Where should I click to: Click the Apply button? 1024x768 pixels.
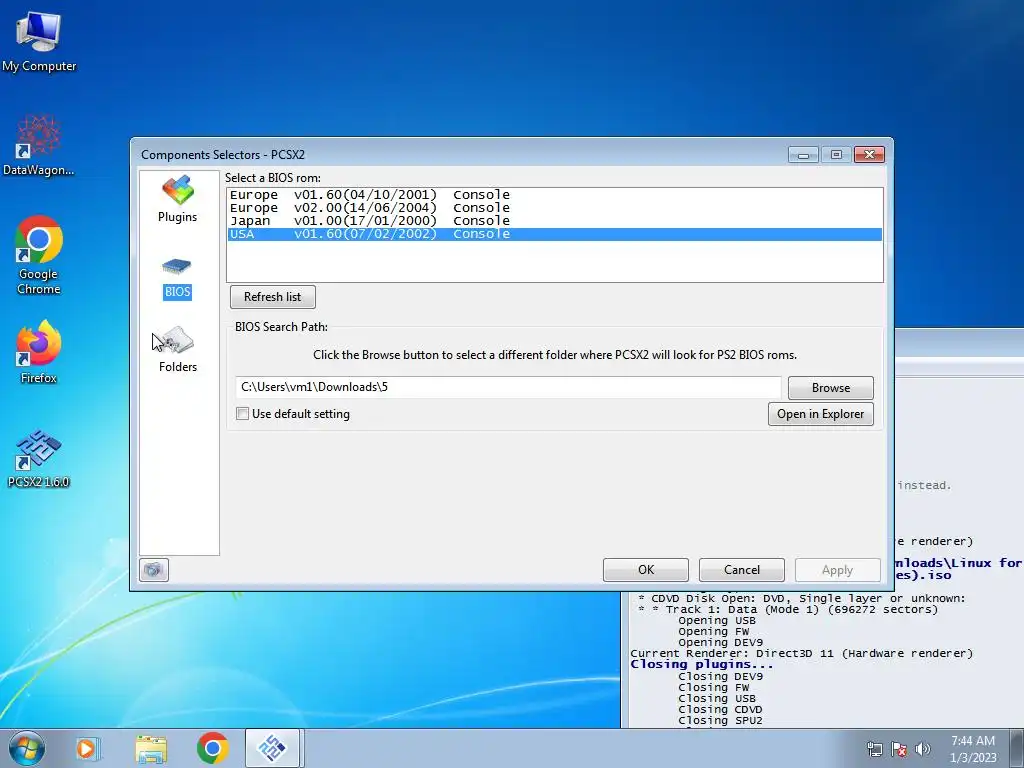(x=837, y=570)
